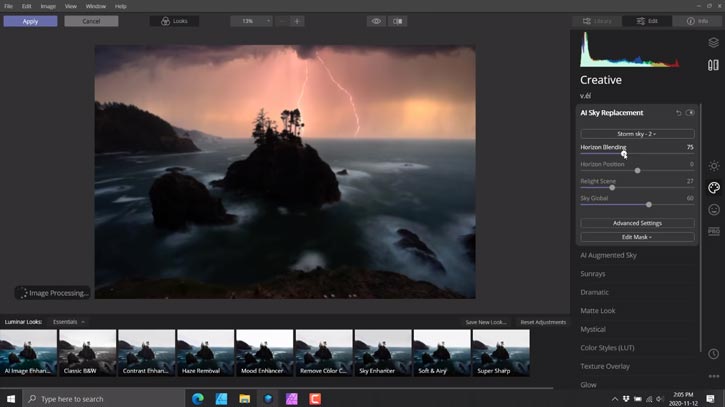Image resolution: width=725 pixels, height=407 pixels.
Task: Click Reset Adjustments
Action: tap(543, 322)
